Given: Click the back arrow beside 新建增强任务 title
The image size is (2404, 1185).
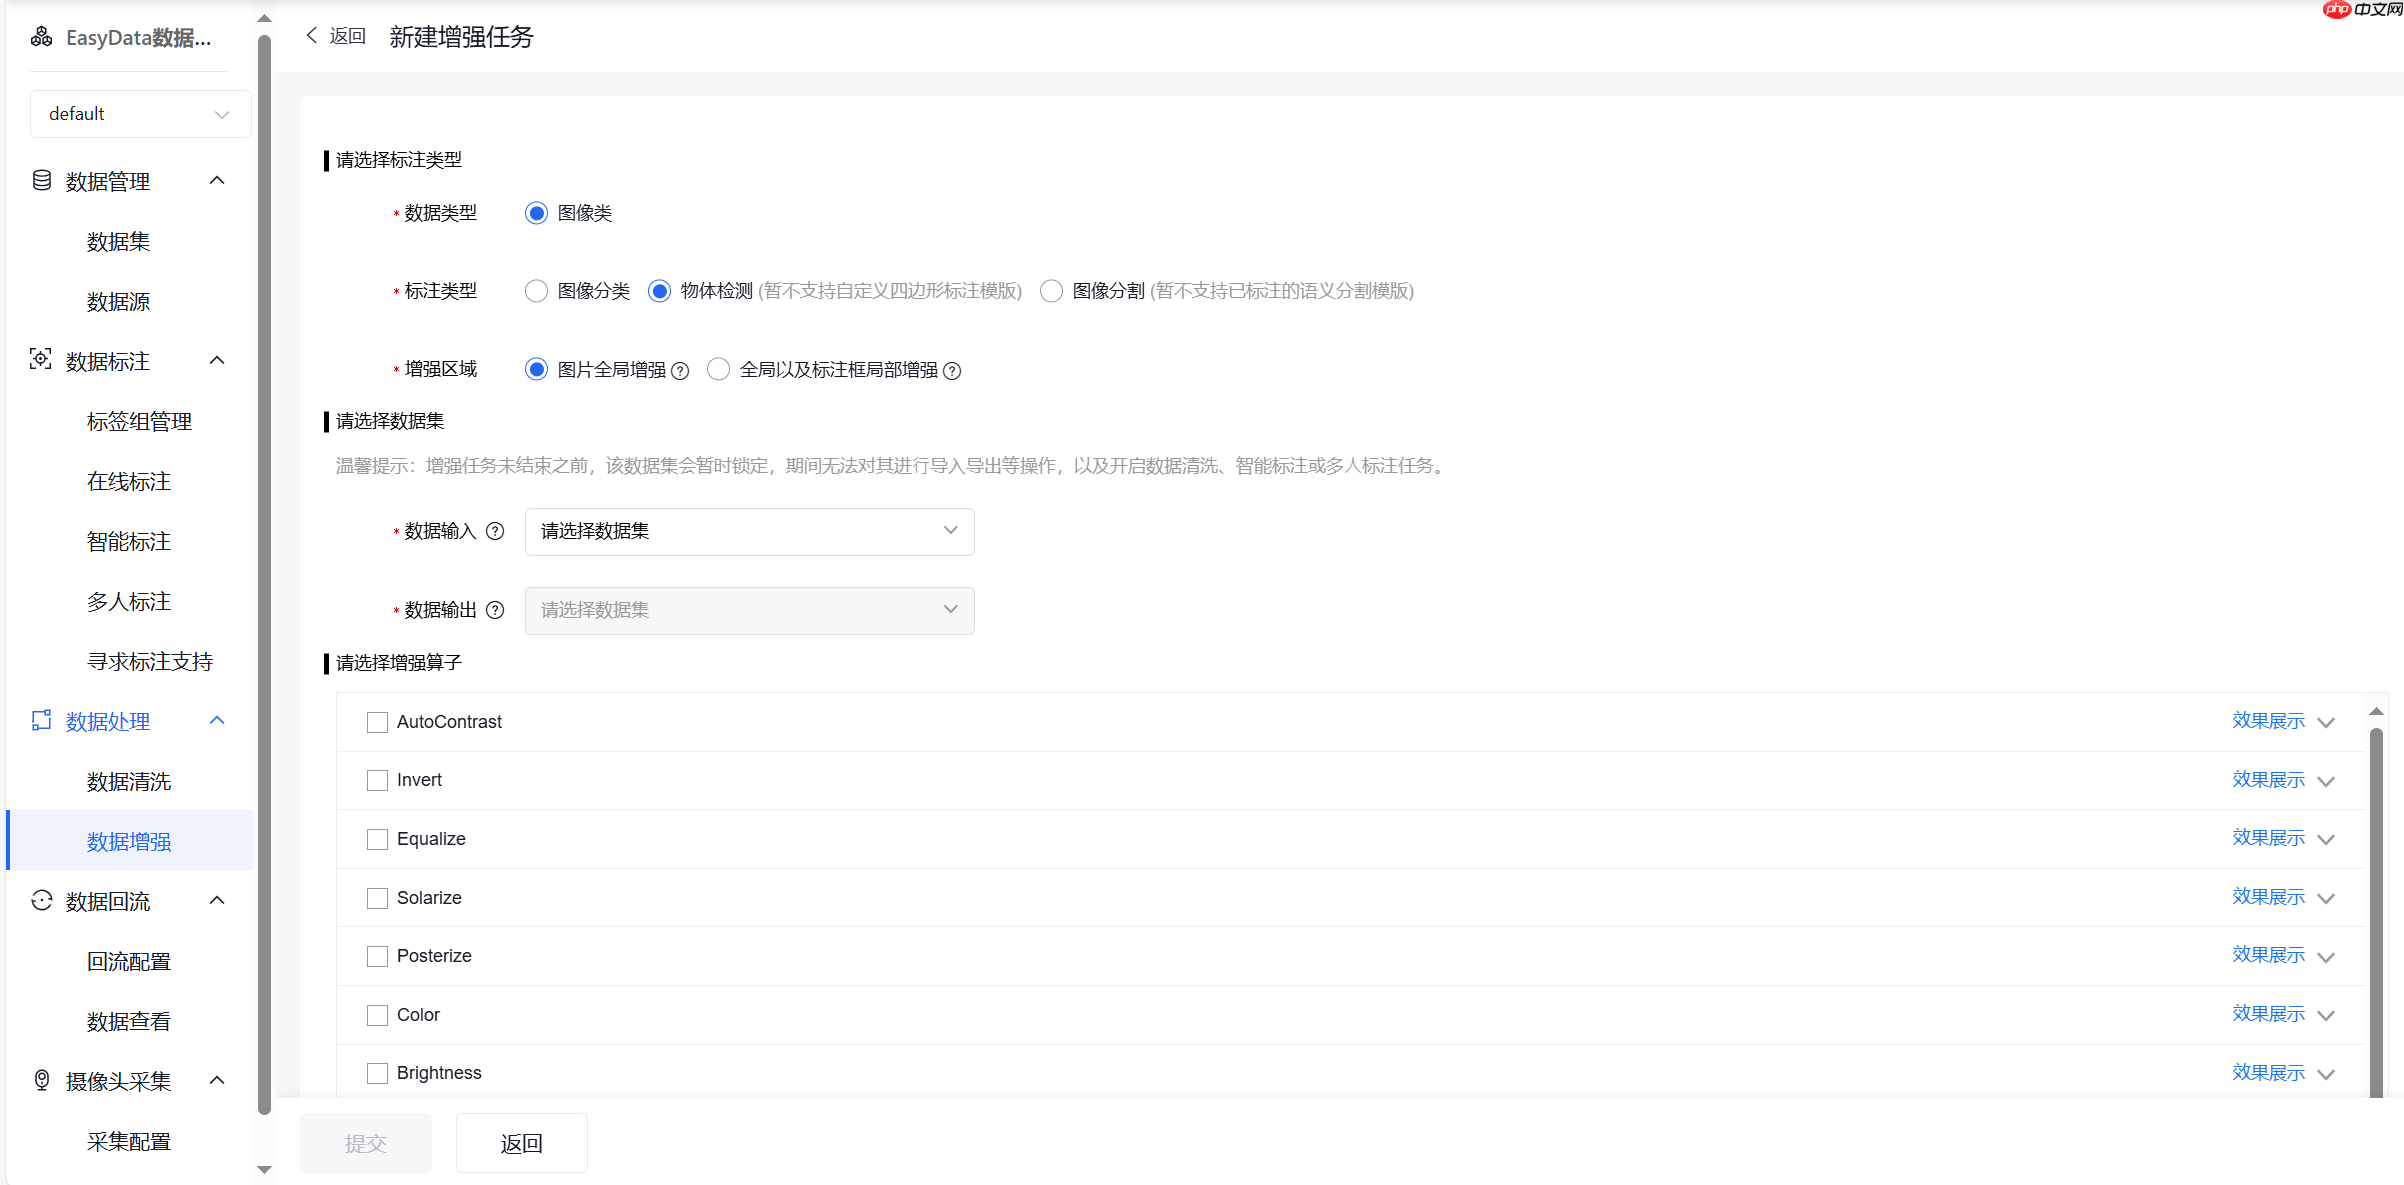Looking at the screenshot, I should 311,35.
